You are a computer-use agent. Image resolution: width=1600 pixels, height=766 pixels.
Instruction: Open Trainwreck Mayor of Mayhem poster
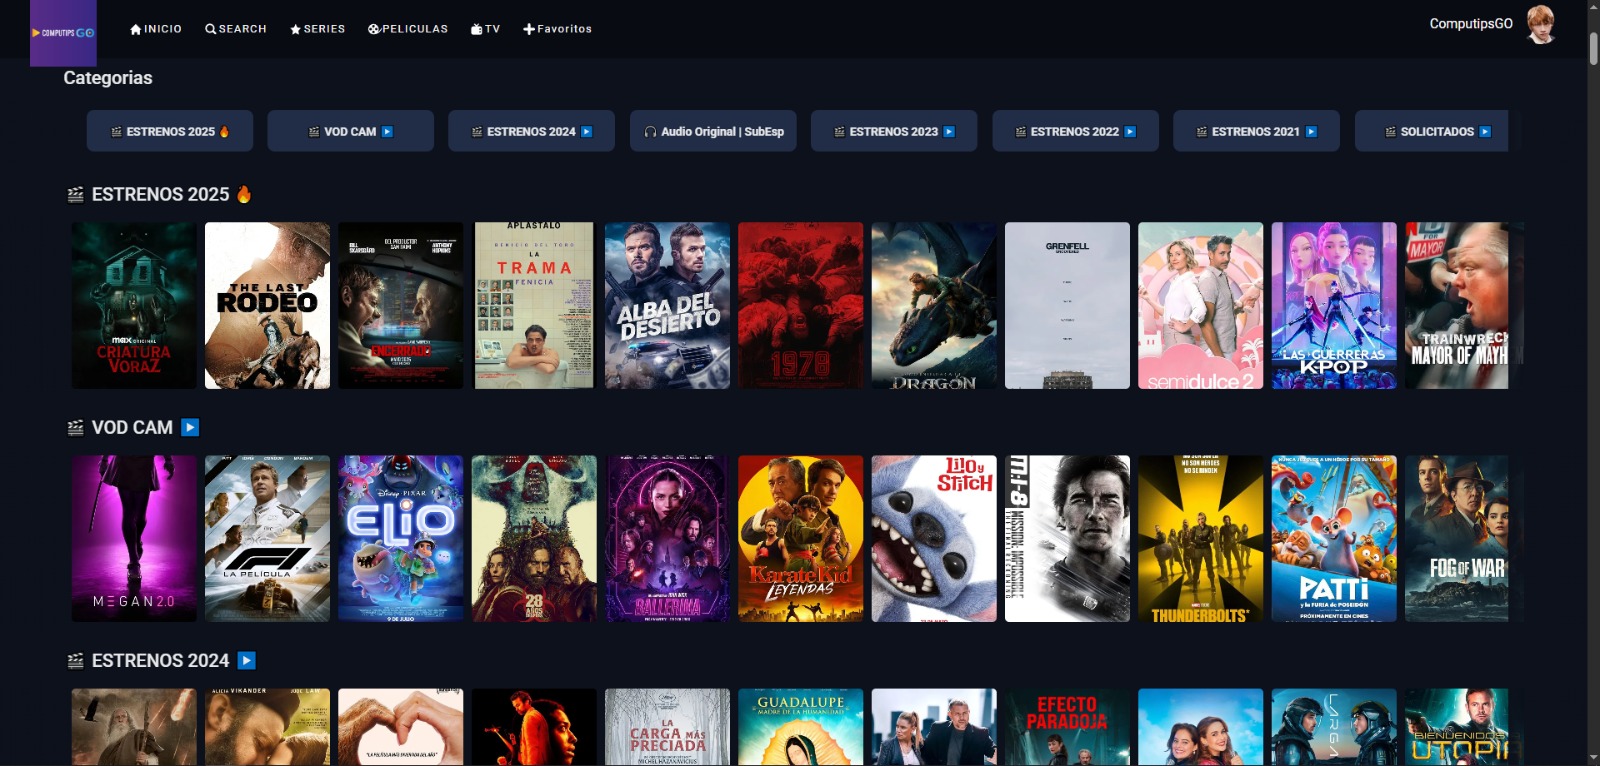pos(1457,305)
